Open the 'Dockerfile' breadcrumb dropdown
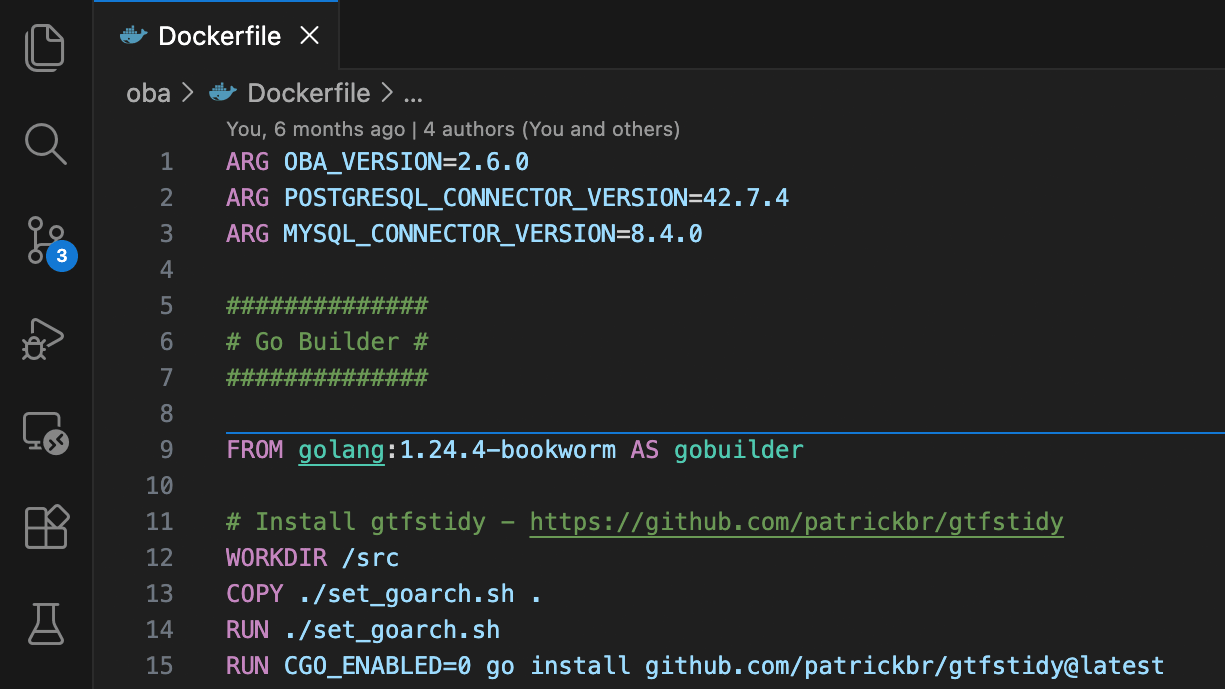 point(308,93)
